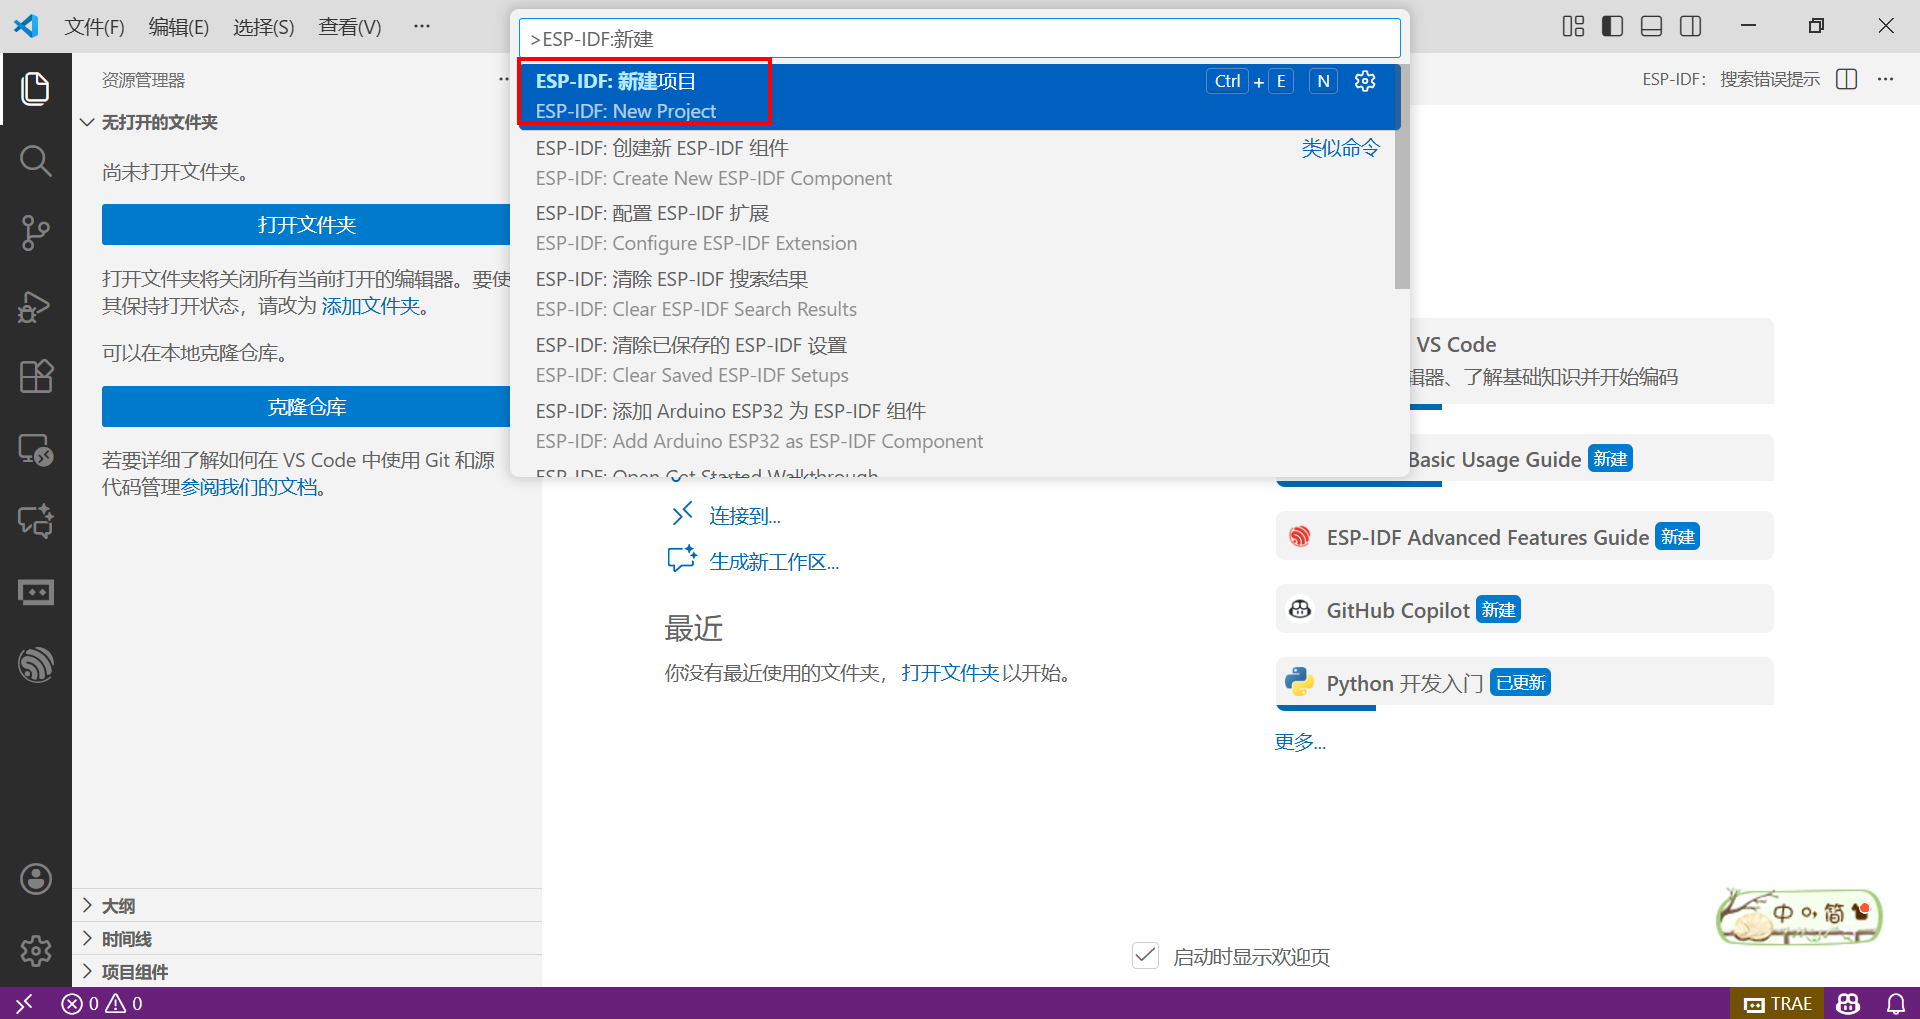1920x1019 pixels.
Task: Open more actions menu in editor title area
Action: (1885, 79)
